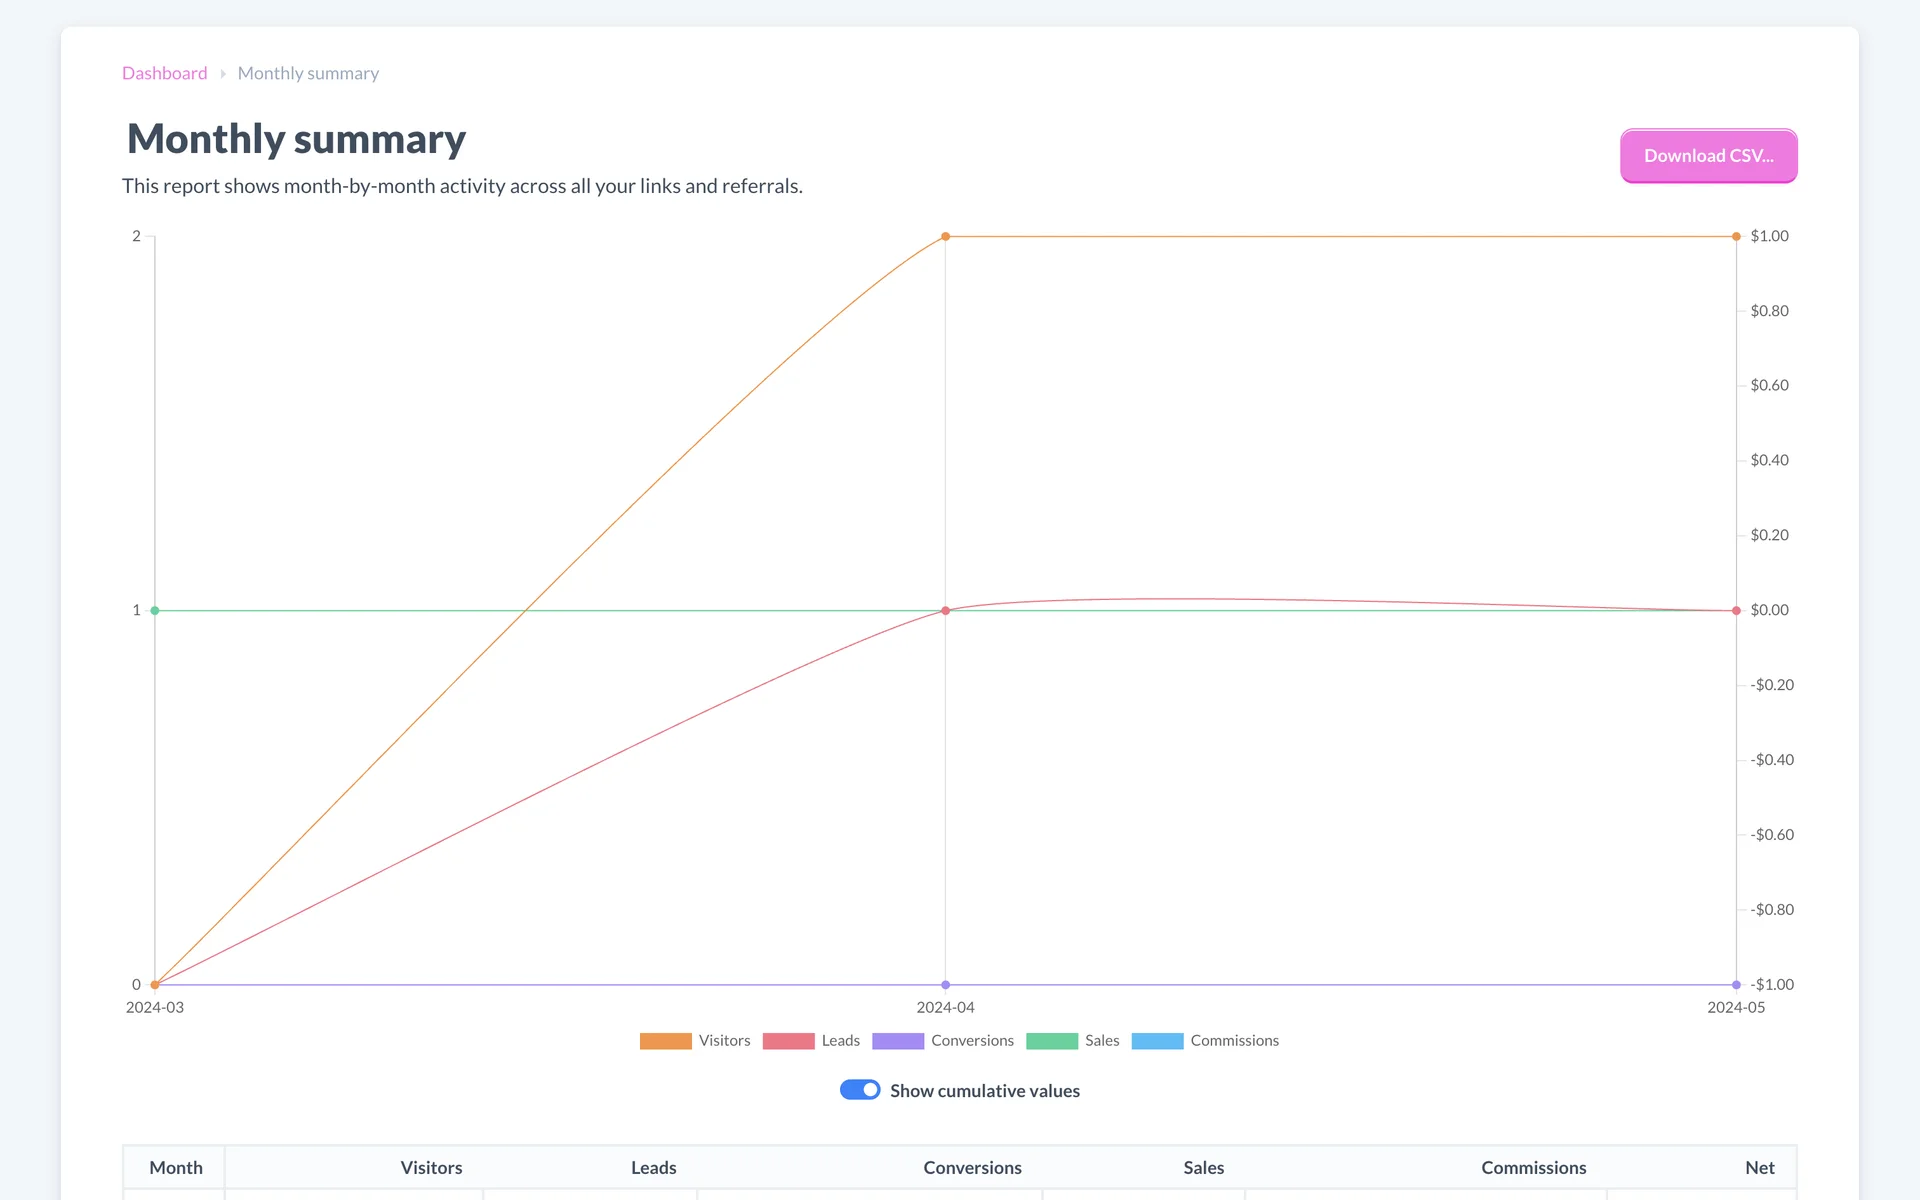Click the Month column header
The image size is (1920, 1200).
coord(176,1167)
